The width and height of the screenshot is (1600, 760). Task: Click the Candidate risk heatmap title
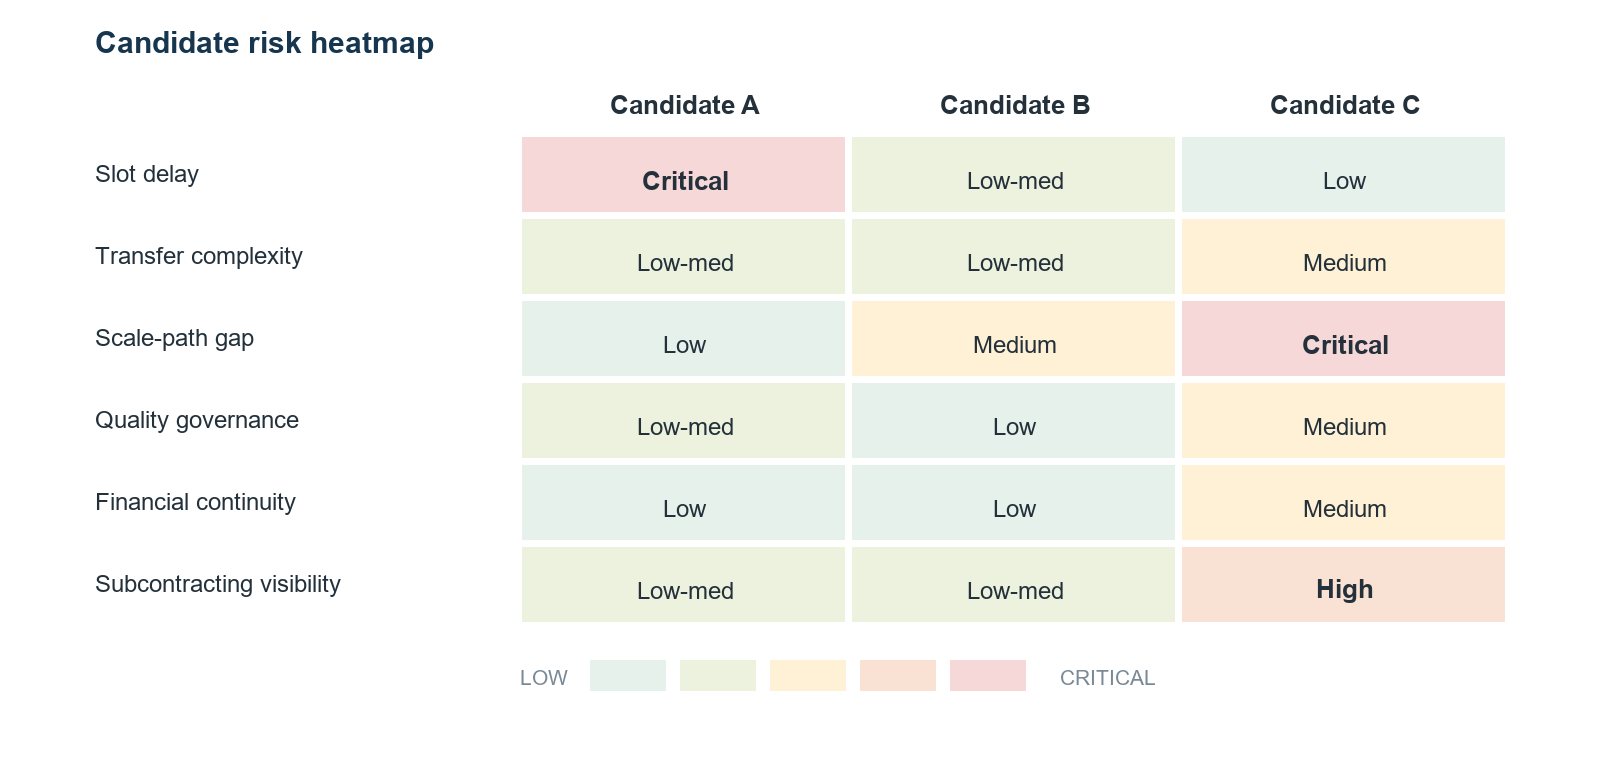[x=264, y=43]
